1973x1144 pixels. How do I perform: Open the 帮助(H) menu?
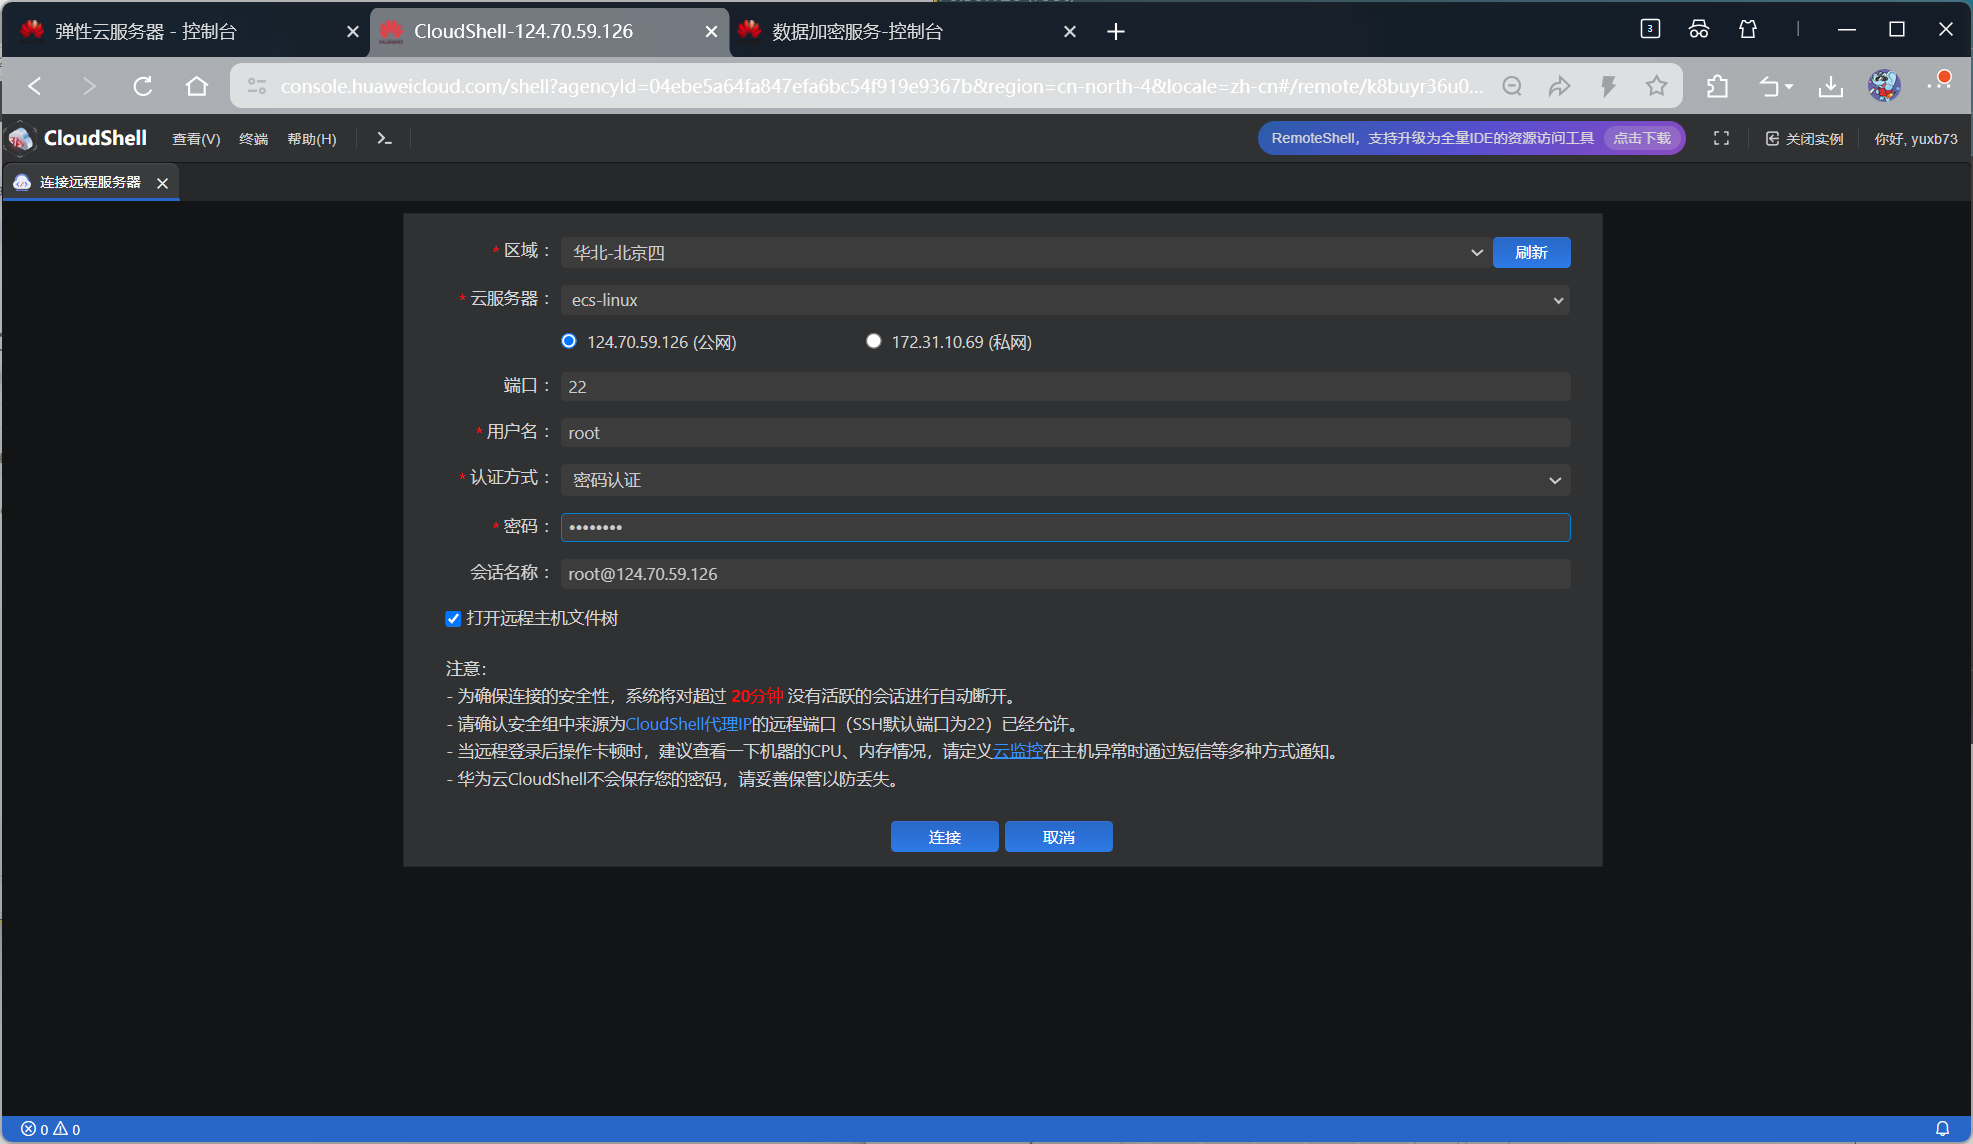coord(311,139)
